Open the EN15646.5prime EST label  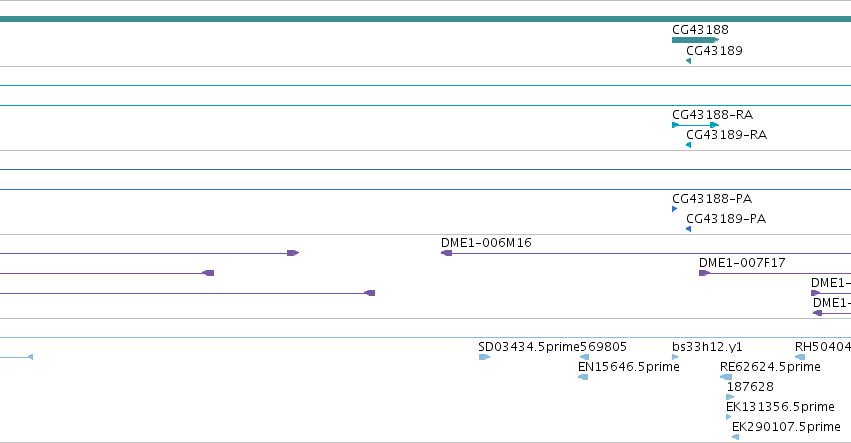coord(629,367)
